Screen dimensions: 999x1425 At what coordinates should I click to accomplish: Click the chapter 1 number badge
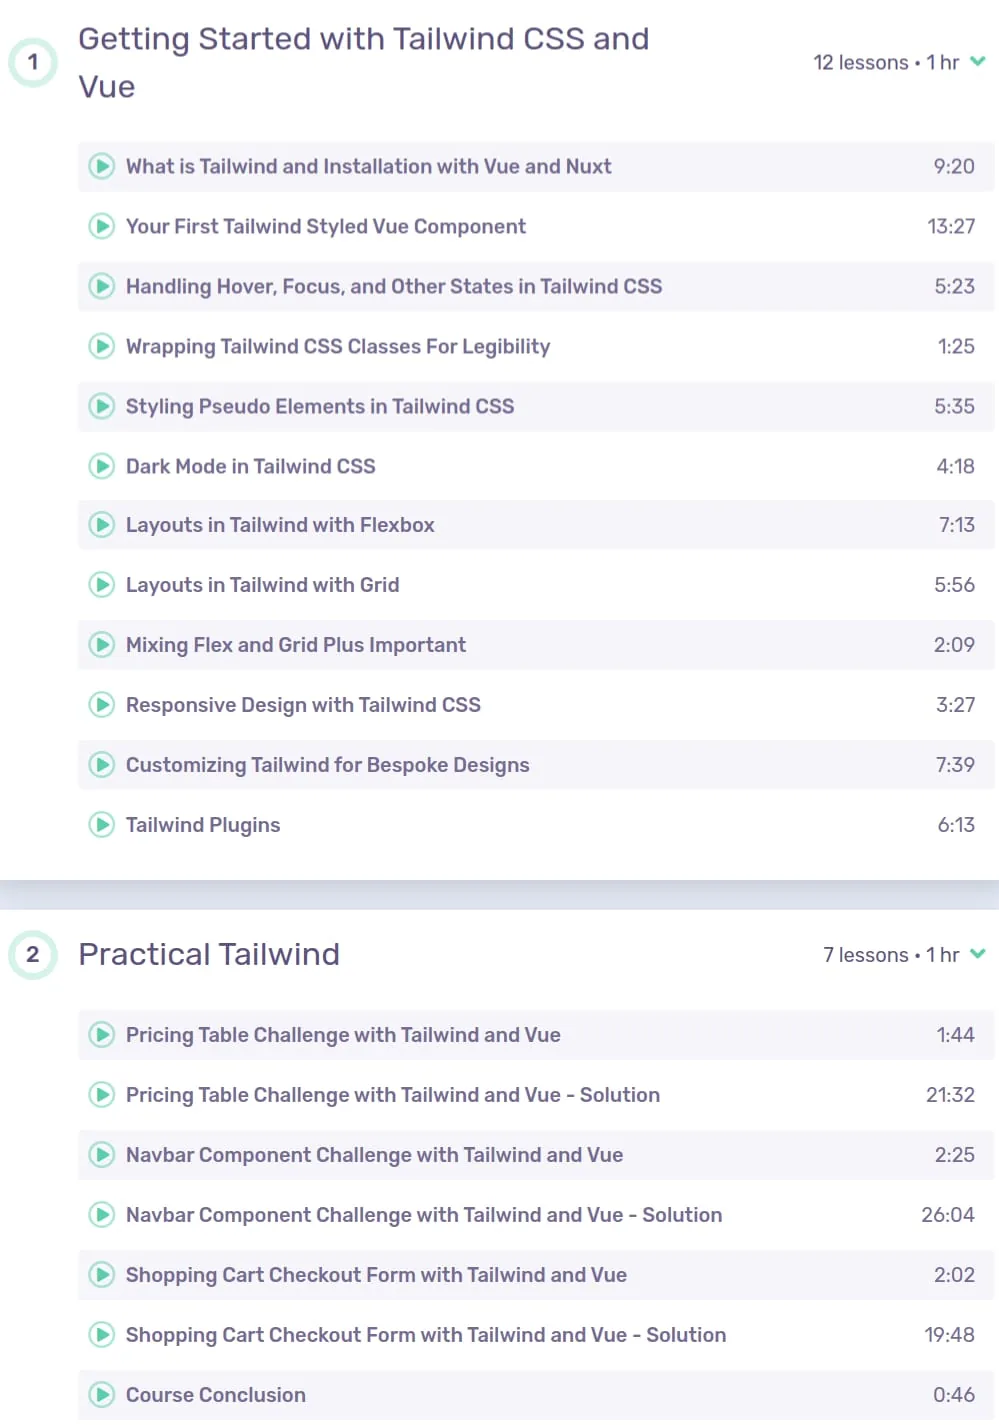pyautogui.click(x=33, y=62)
